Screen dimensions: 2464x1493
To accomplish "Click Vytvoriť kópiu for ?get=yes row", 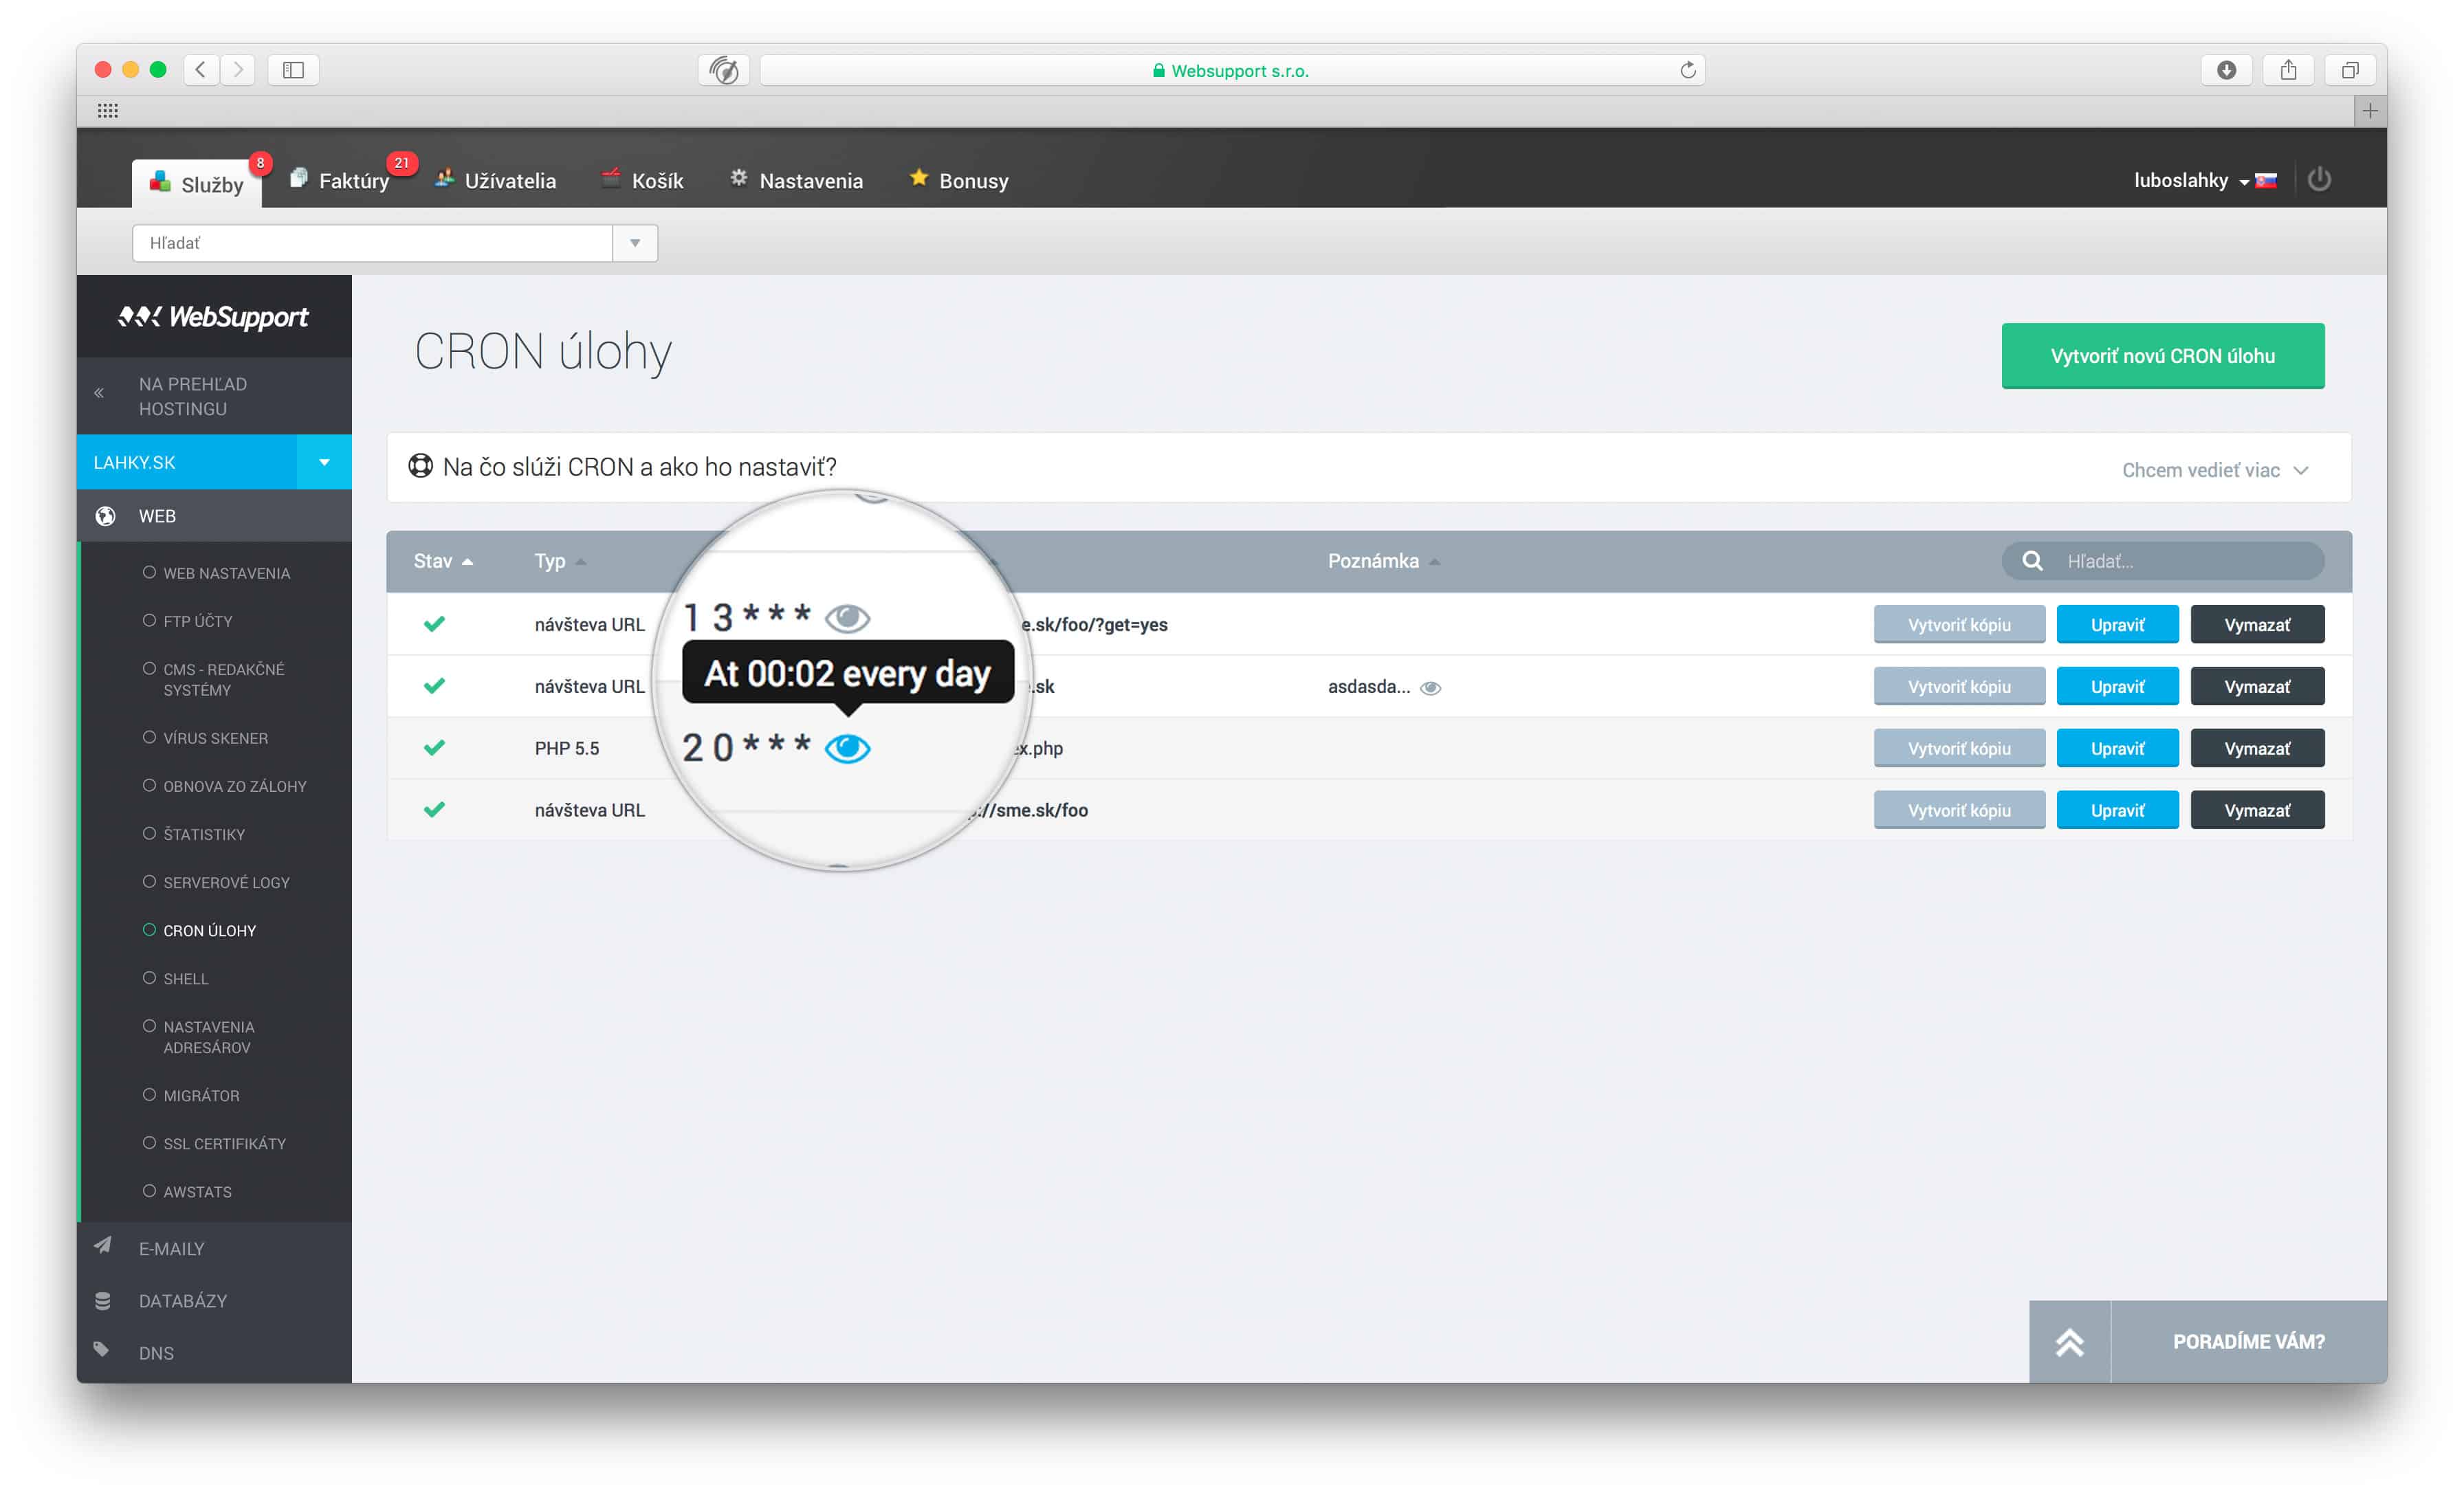I will [1959, 624].
